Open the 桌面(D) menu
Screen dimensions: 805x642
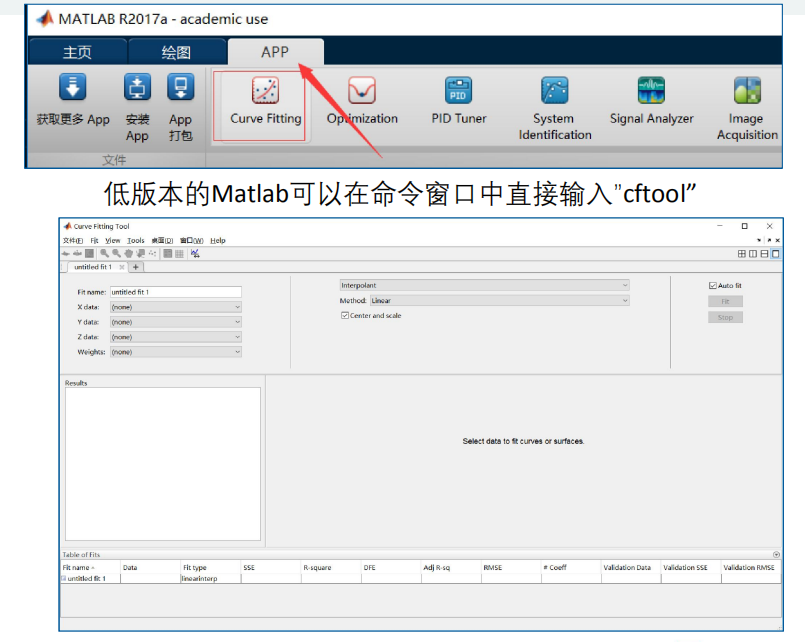(162, 240)
